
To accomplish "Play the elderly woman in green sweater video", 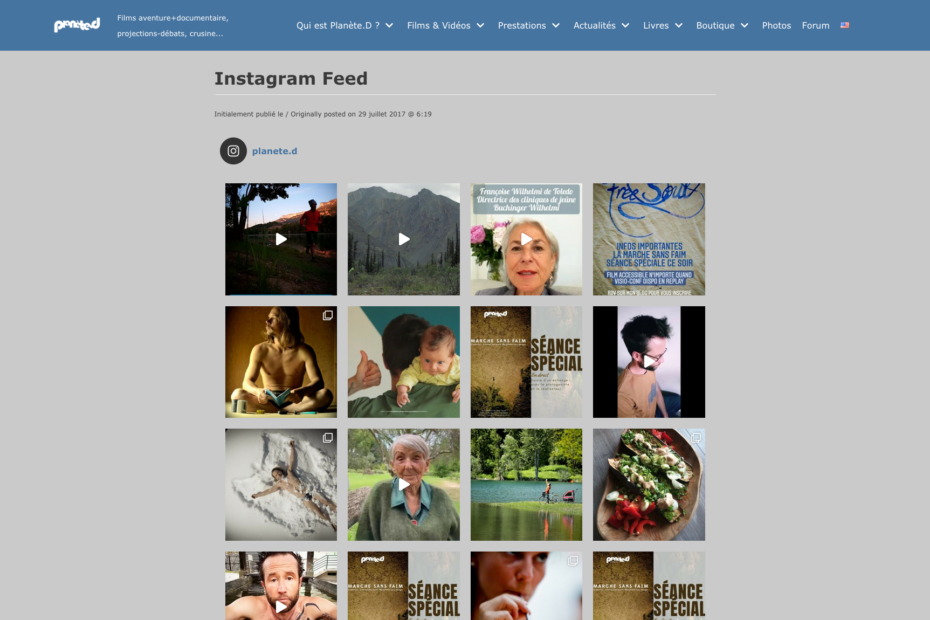I will [403, 485].
